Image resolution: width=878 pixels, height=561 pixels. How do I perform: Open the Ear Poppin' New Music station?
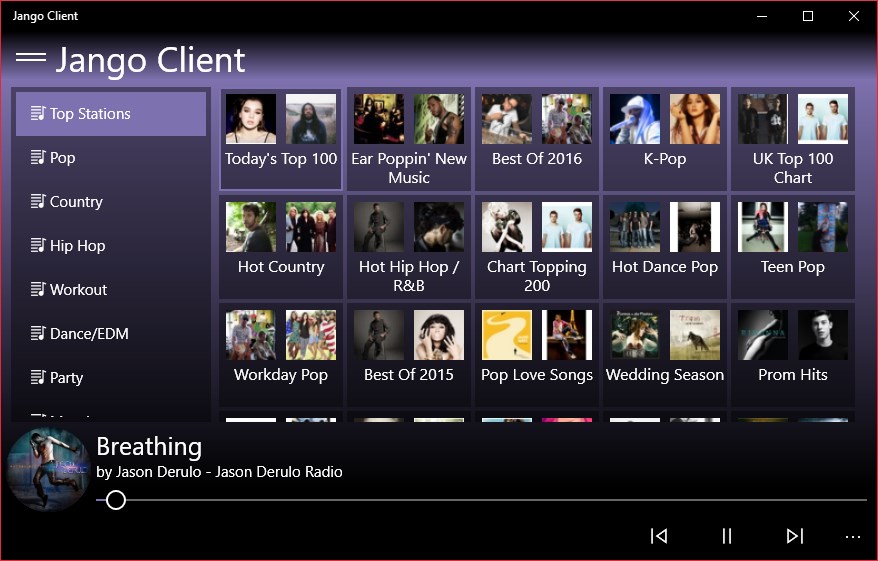click(x=409, y=139)
